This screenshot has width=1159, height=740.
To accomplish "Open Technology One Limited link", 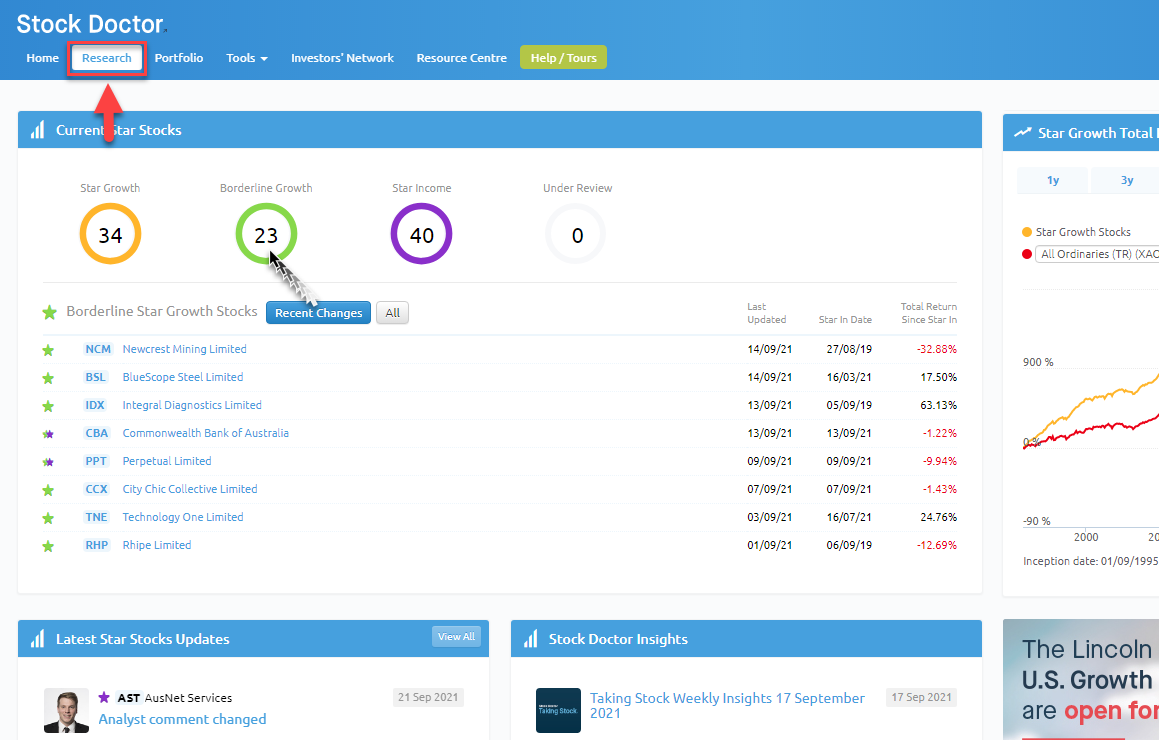I will [x=183, y=517].
